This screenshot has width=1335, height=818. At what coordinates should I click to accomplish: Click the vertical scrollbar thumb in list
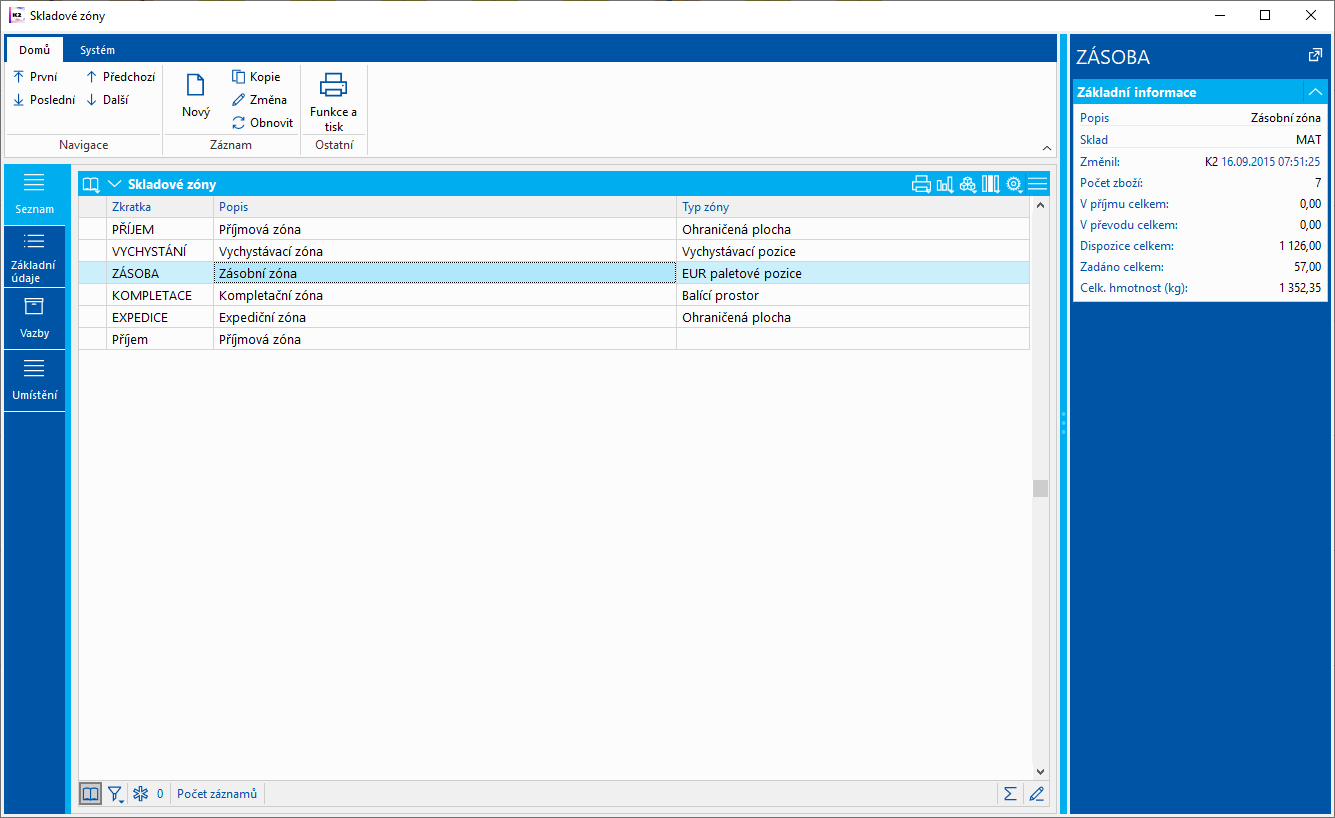pos(1040,489)
